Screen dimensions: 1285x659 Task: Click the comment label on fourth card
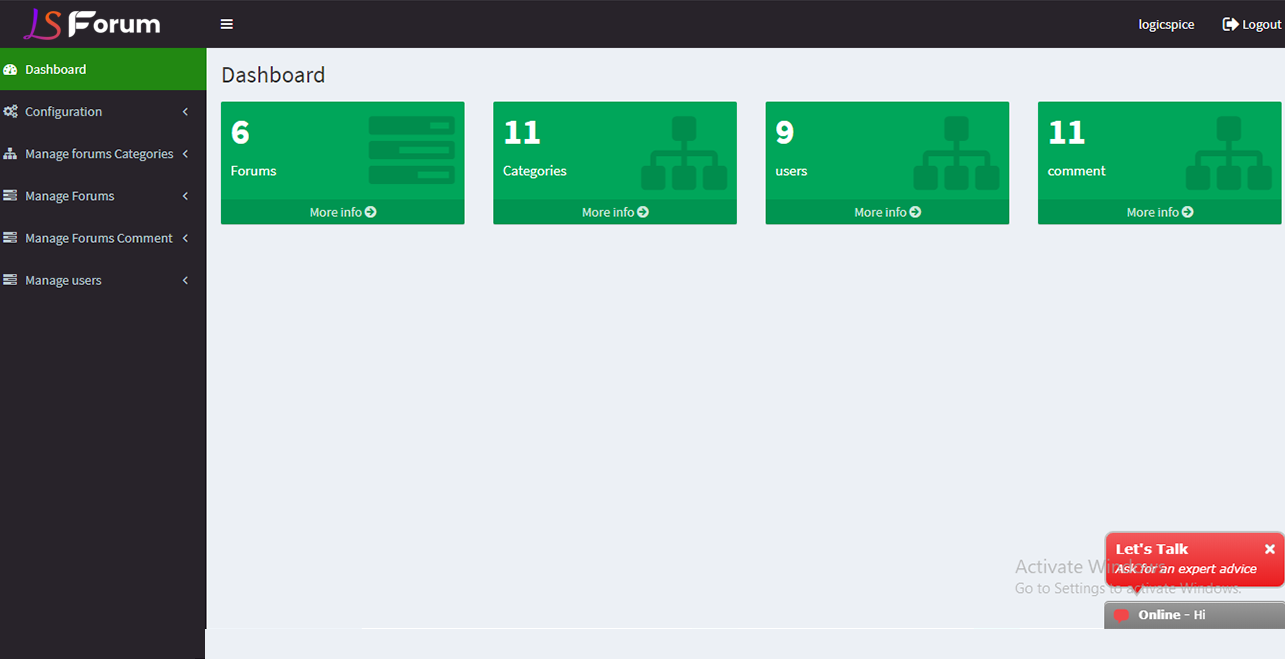point(1077,171)
